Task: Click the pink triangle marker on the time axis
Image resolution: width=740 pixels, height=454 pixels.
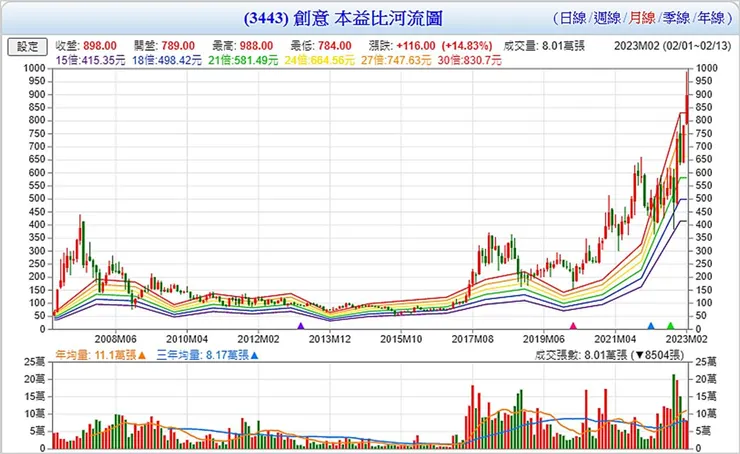Action: (x=573, y=326)
